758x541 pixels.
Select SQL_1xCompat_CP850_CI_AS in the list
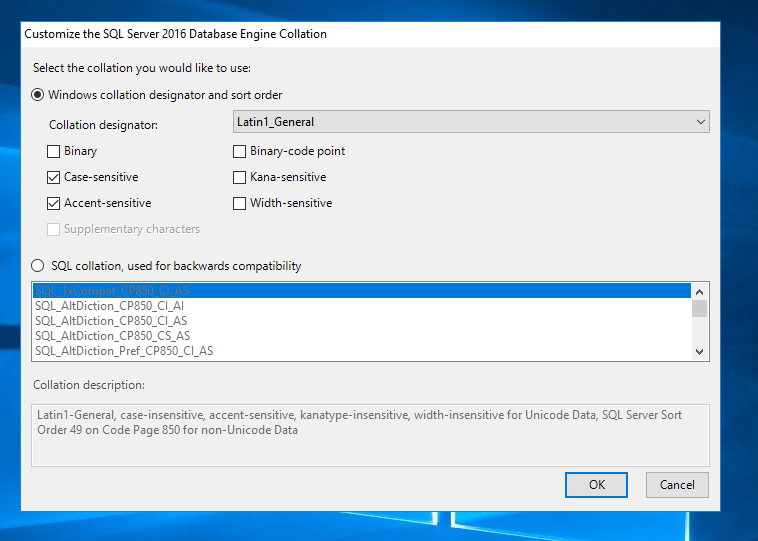(362, 291)
